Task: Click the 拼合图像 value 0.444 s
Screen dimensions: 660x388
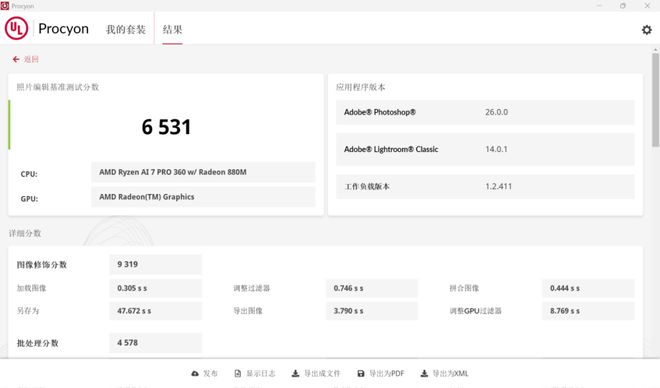Action: 565,288
